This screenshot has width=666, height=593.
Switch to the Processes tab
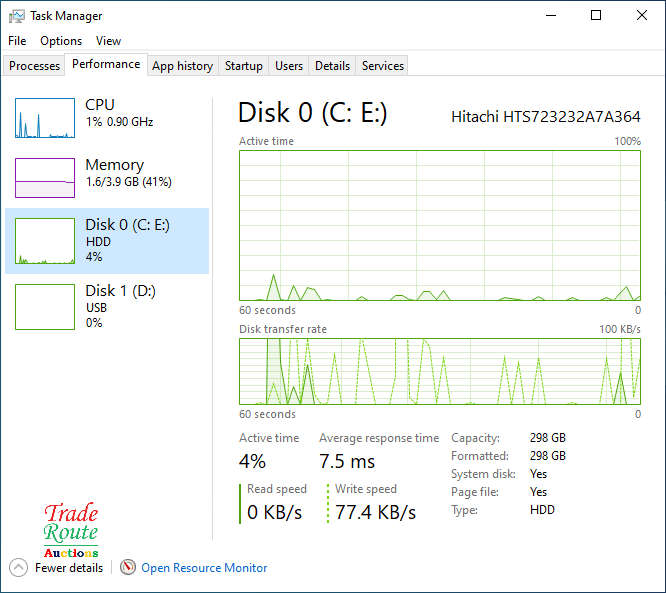(x=35, y=66)
